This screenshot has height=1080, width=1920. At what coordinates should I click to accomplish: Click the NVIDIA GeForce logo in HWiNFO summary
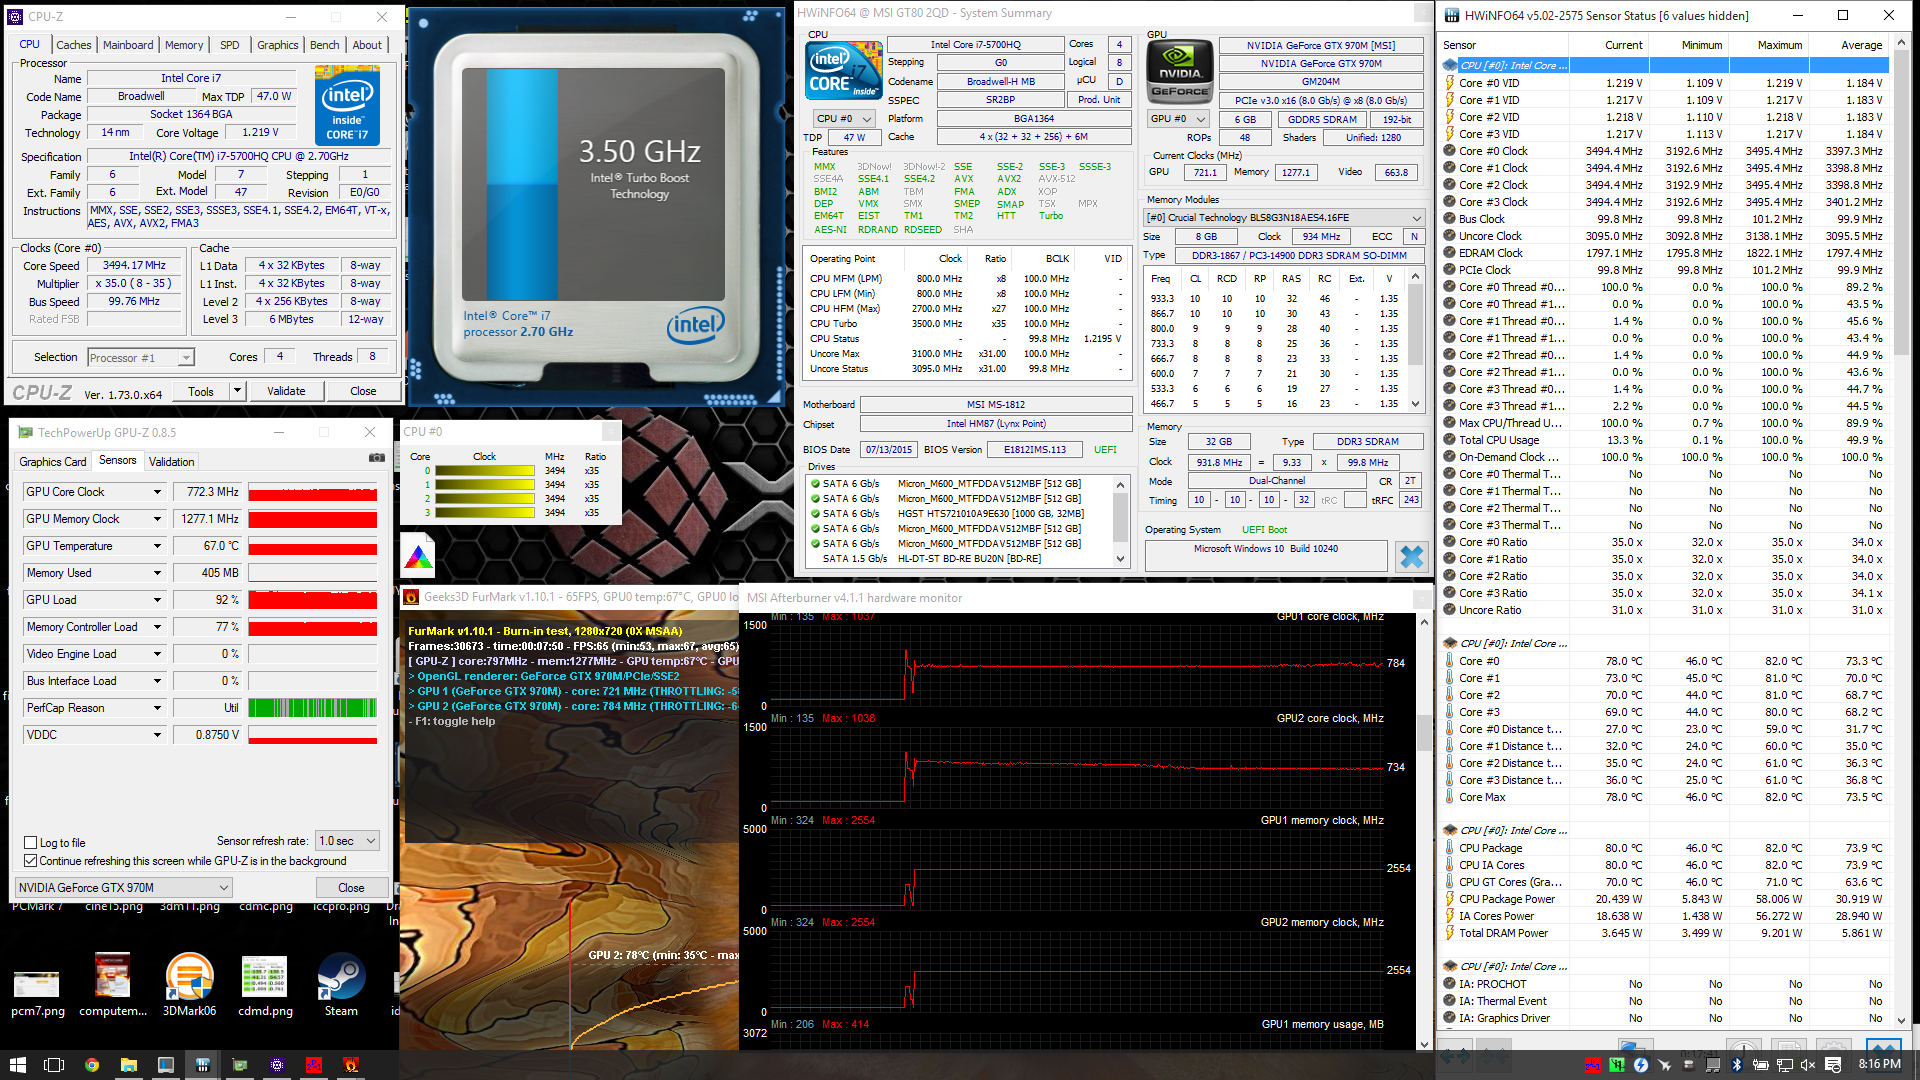pyautogui.click(x=1180, y=72)
